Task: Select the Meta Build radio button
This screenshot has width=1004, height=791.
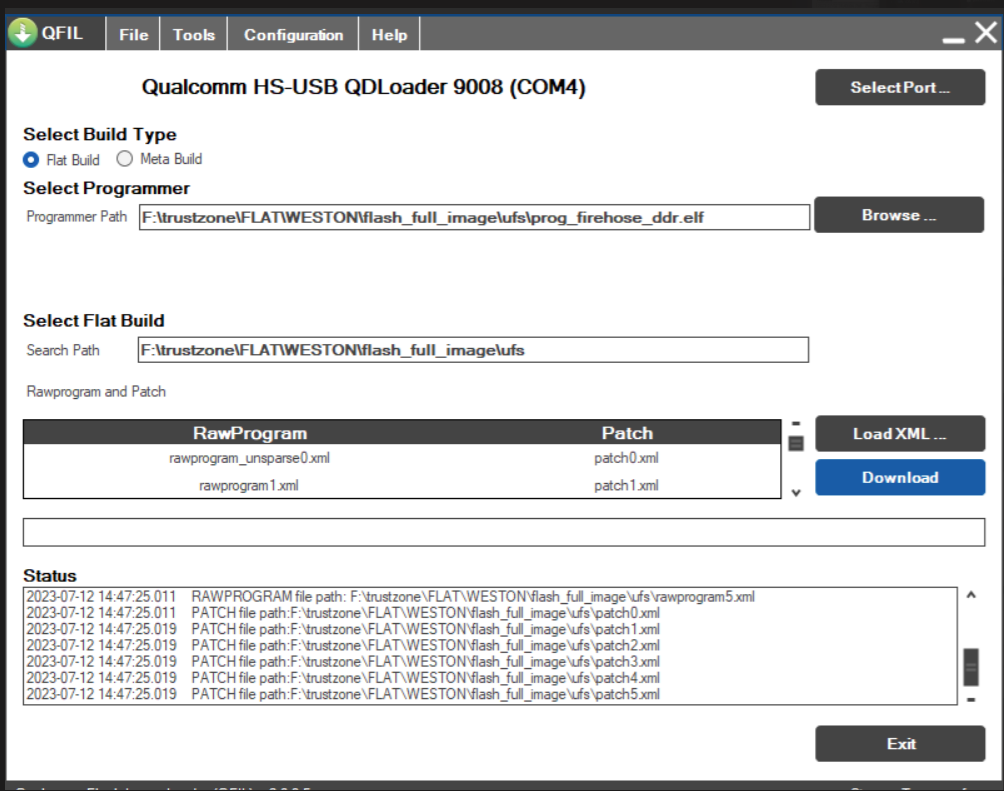Action: click(x=124, y=159)
